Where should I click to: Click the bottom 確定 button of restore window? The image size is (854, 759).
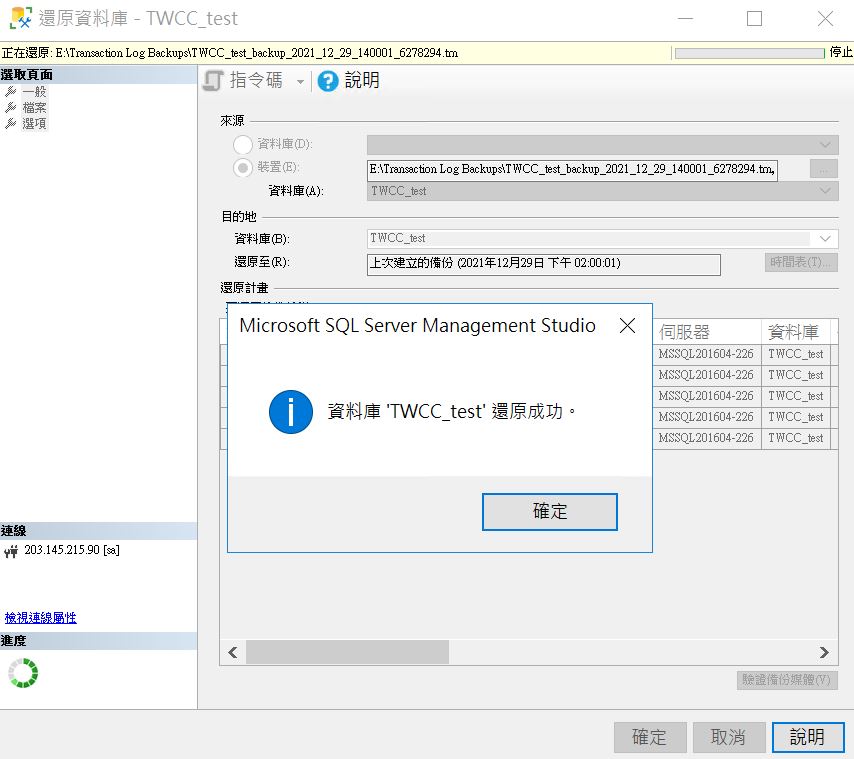(650, 737)
